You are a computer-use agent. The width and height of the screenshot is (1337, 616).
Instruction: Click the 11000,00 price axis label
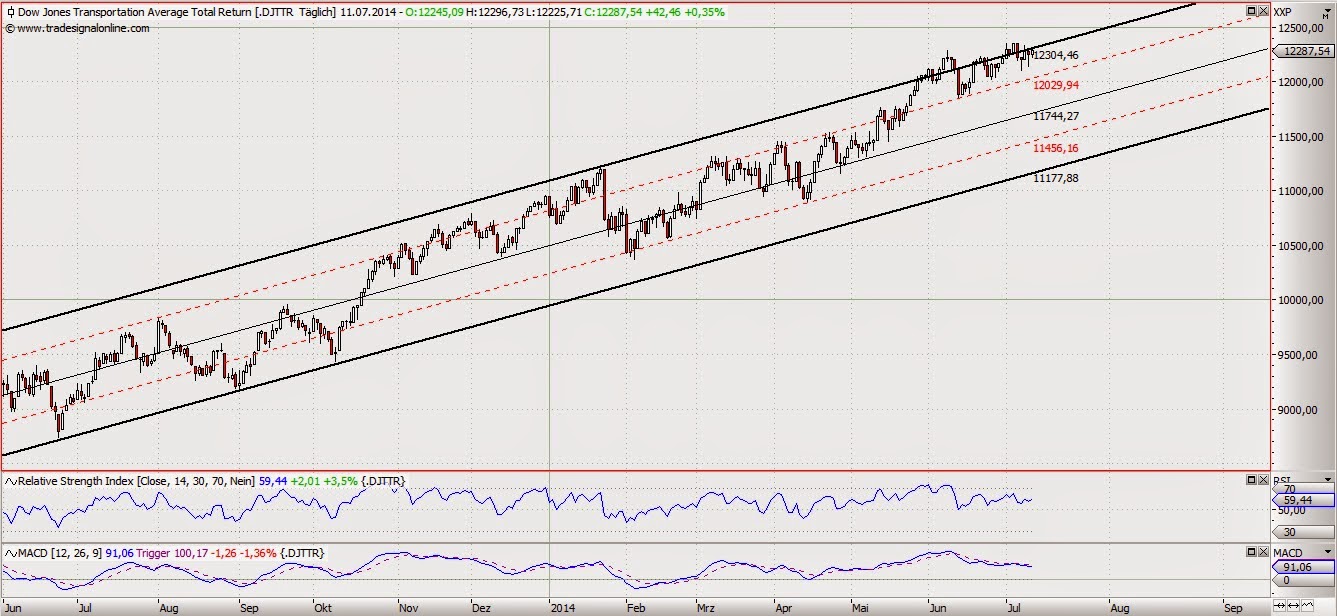click(1300, 191)
